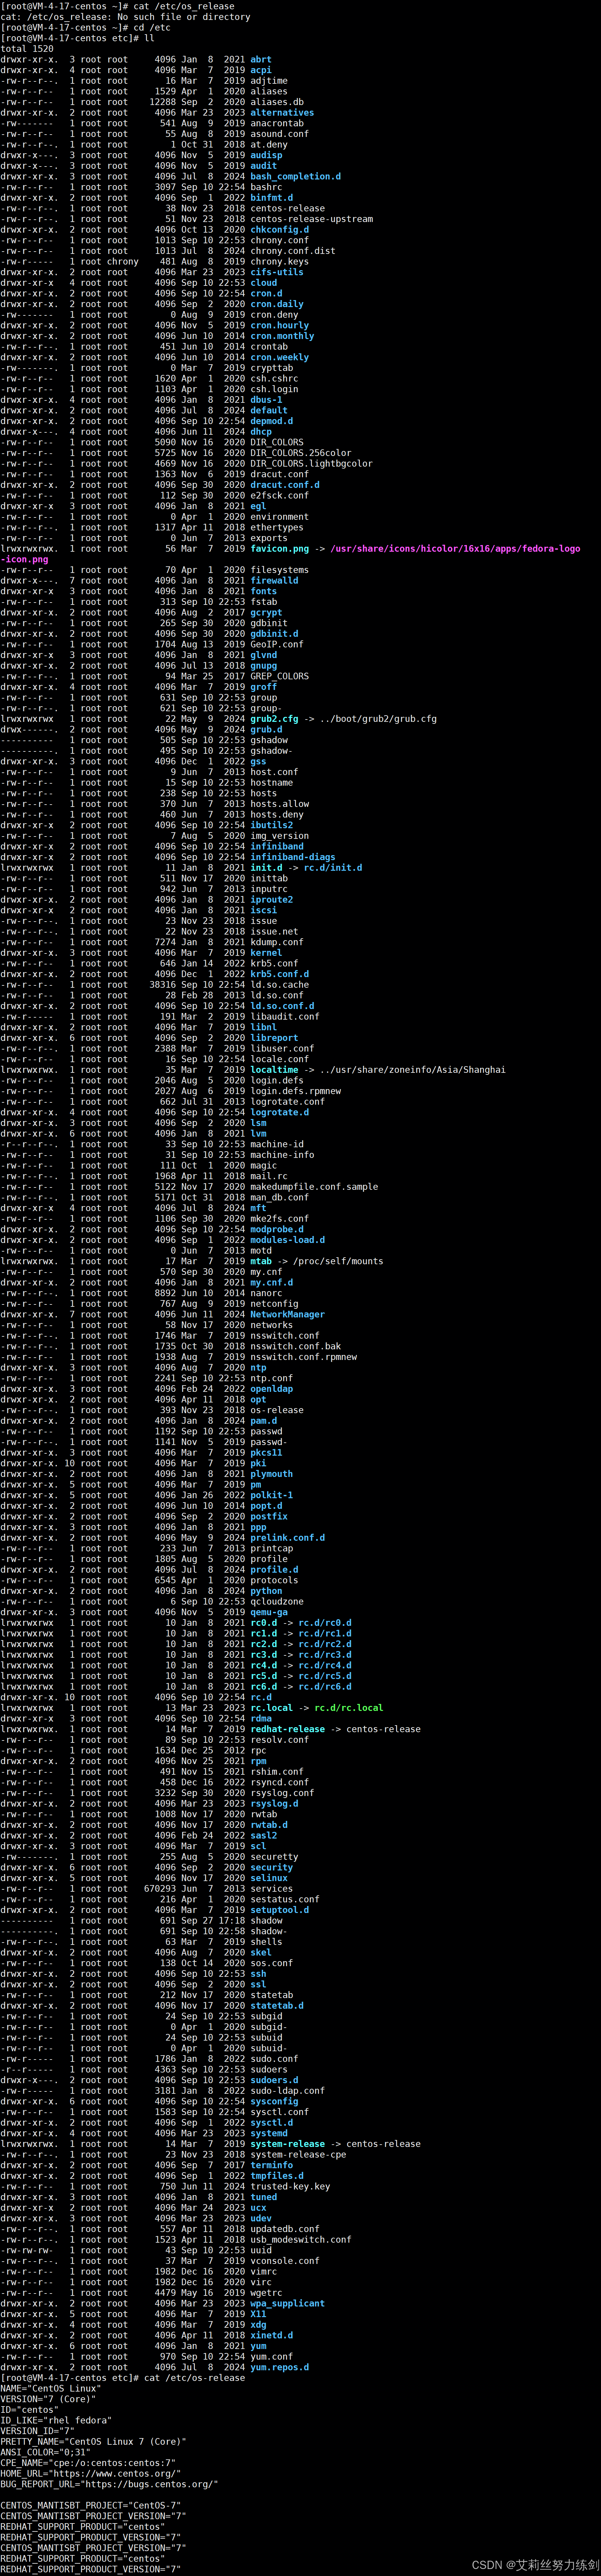The height and width of the screenshot is (2576, 601).
Task: Click the 'prelink.conf.d' directory name
Action: click(x=287, y=1538)
